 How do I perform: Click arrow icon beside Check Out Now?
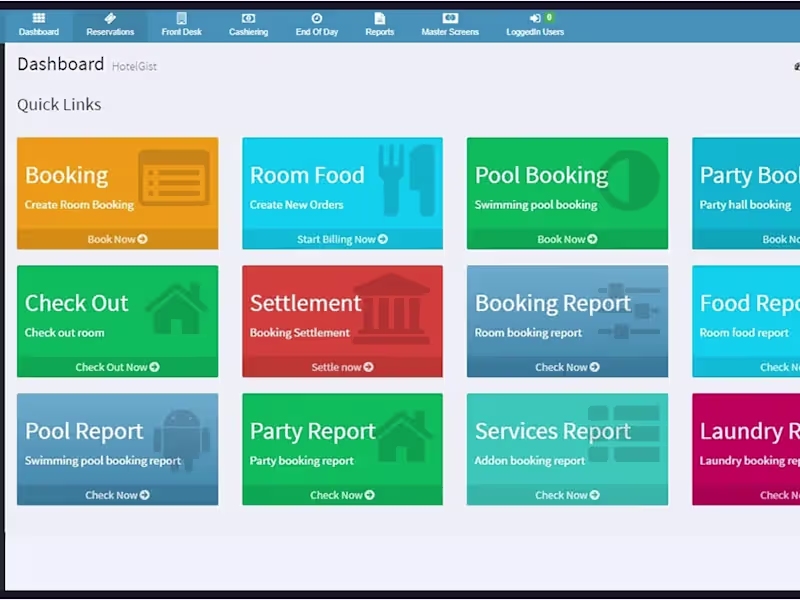[x=155, y=367]
